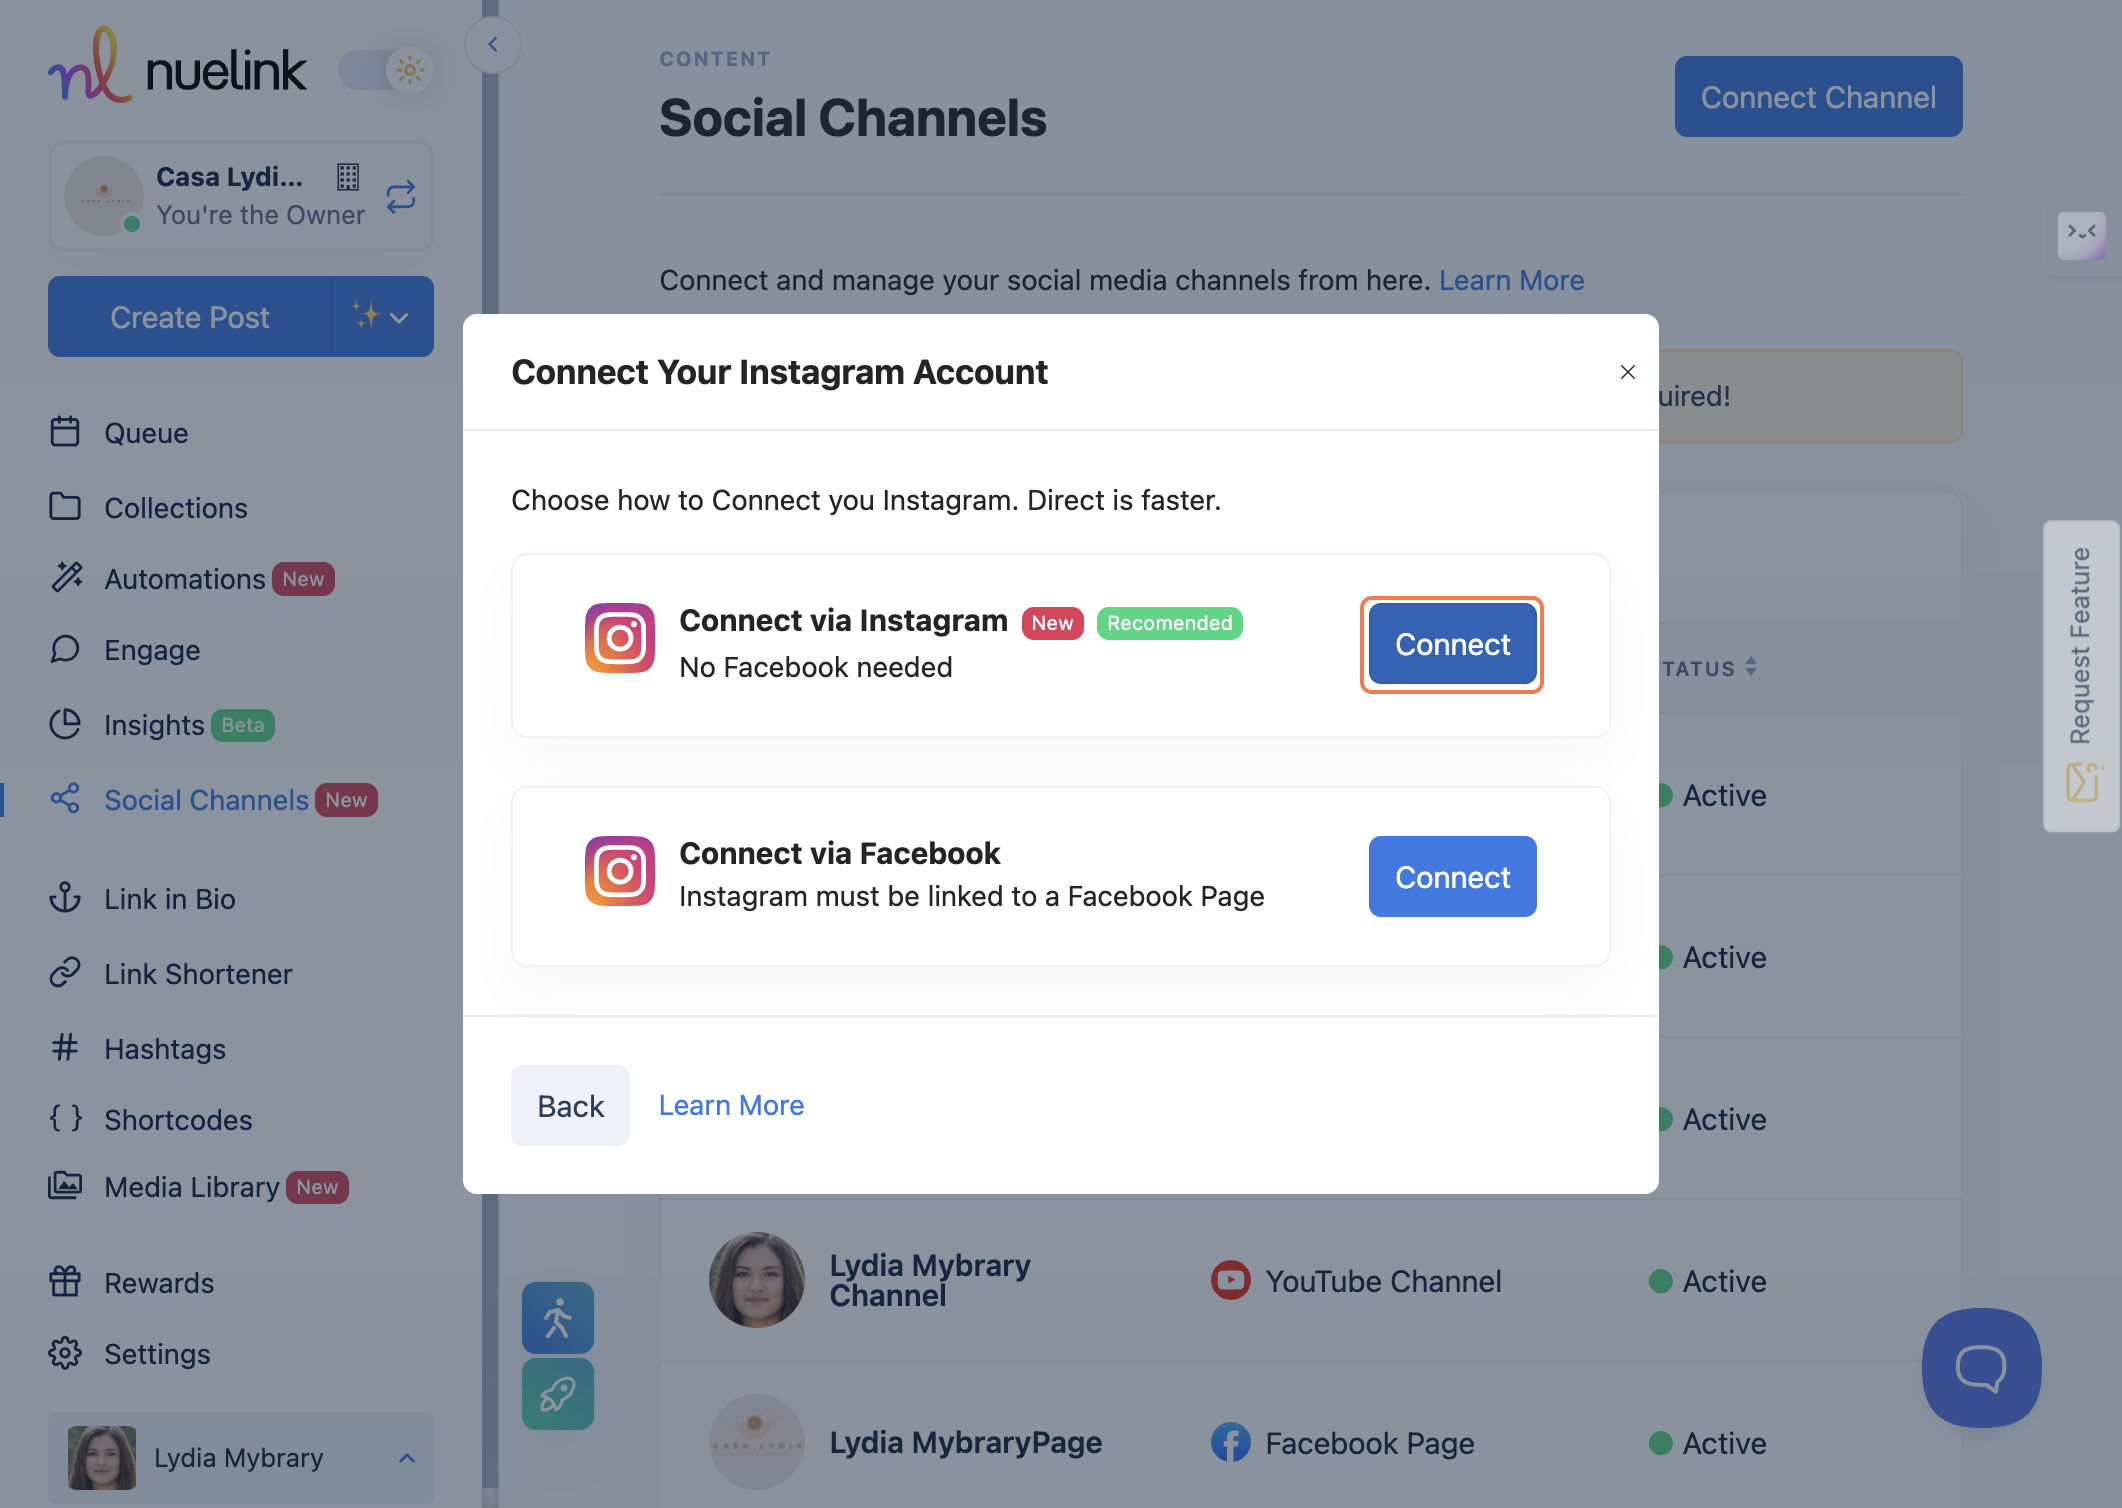This screenshot has width=2122, height=1508.
Task: Click the Lydia Mybrary profile photo in sidebar
Action: (102, 1458)
